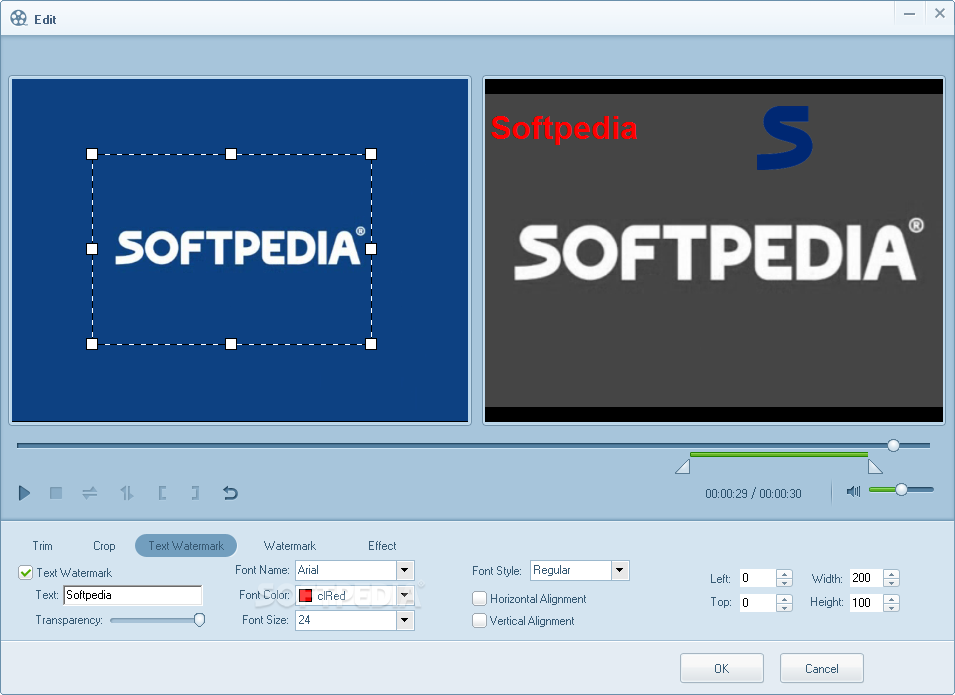Click the bottom-middle crop selection handle

(231, 344)
